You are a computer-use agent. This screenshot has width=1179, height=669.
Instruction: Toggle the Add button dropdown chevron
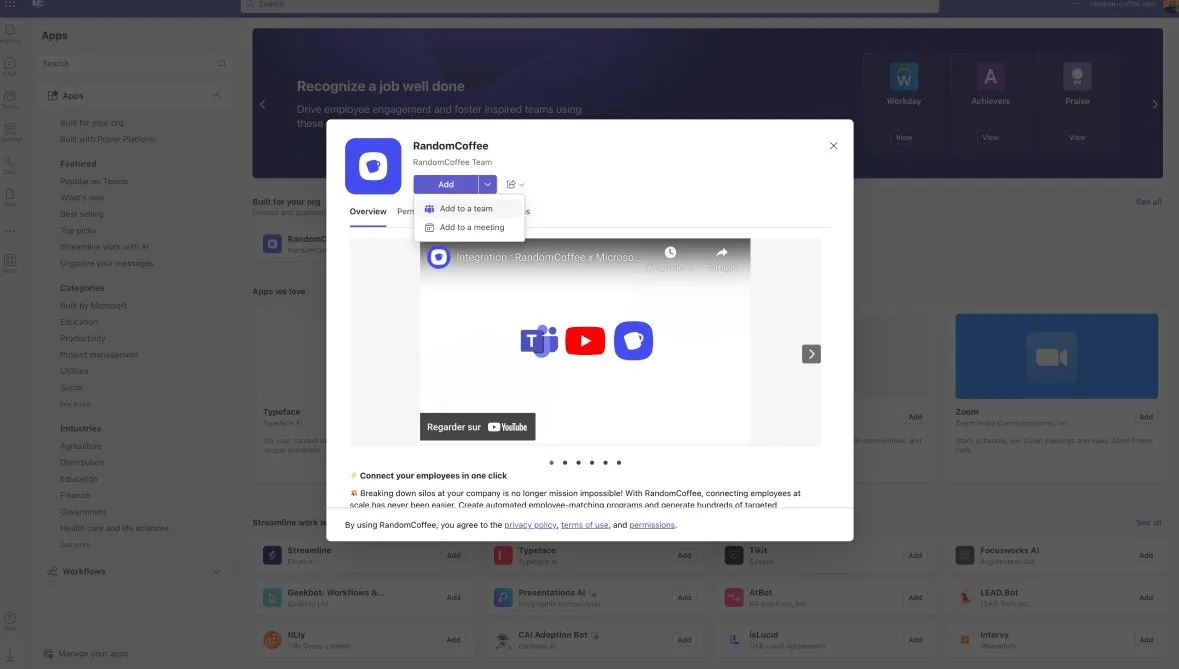pos(487,184)
